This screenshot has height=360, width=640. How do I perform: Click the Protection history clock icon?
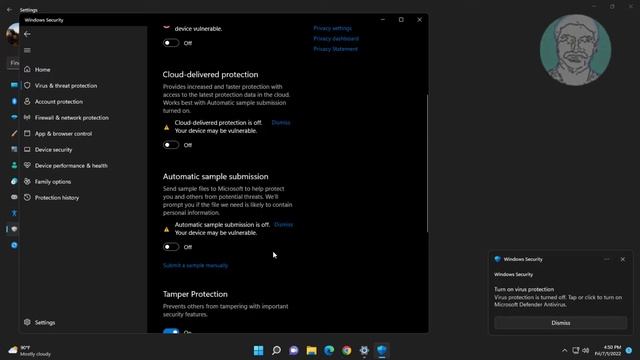tap(27, 198)
